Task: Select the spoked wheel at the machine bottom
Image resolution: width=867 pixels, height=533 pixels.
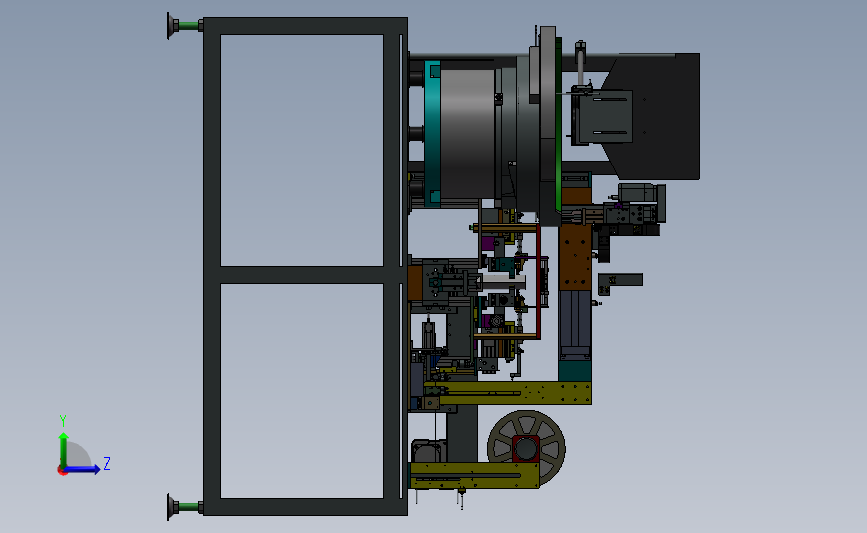Action: pyautogui.click(x=526, y=448)
